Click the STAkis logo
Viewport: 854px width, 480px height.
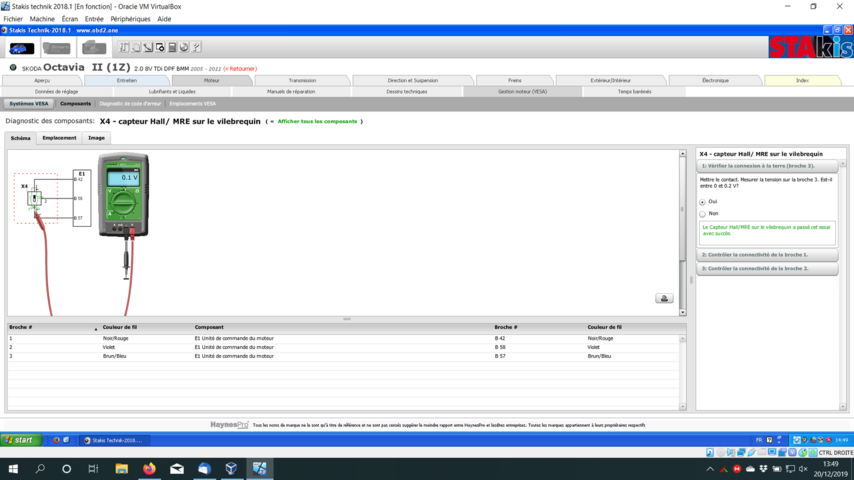(811, 47)
